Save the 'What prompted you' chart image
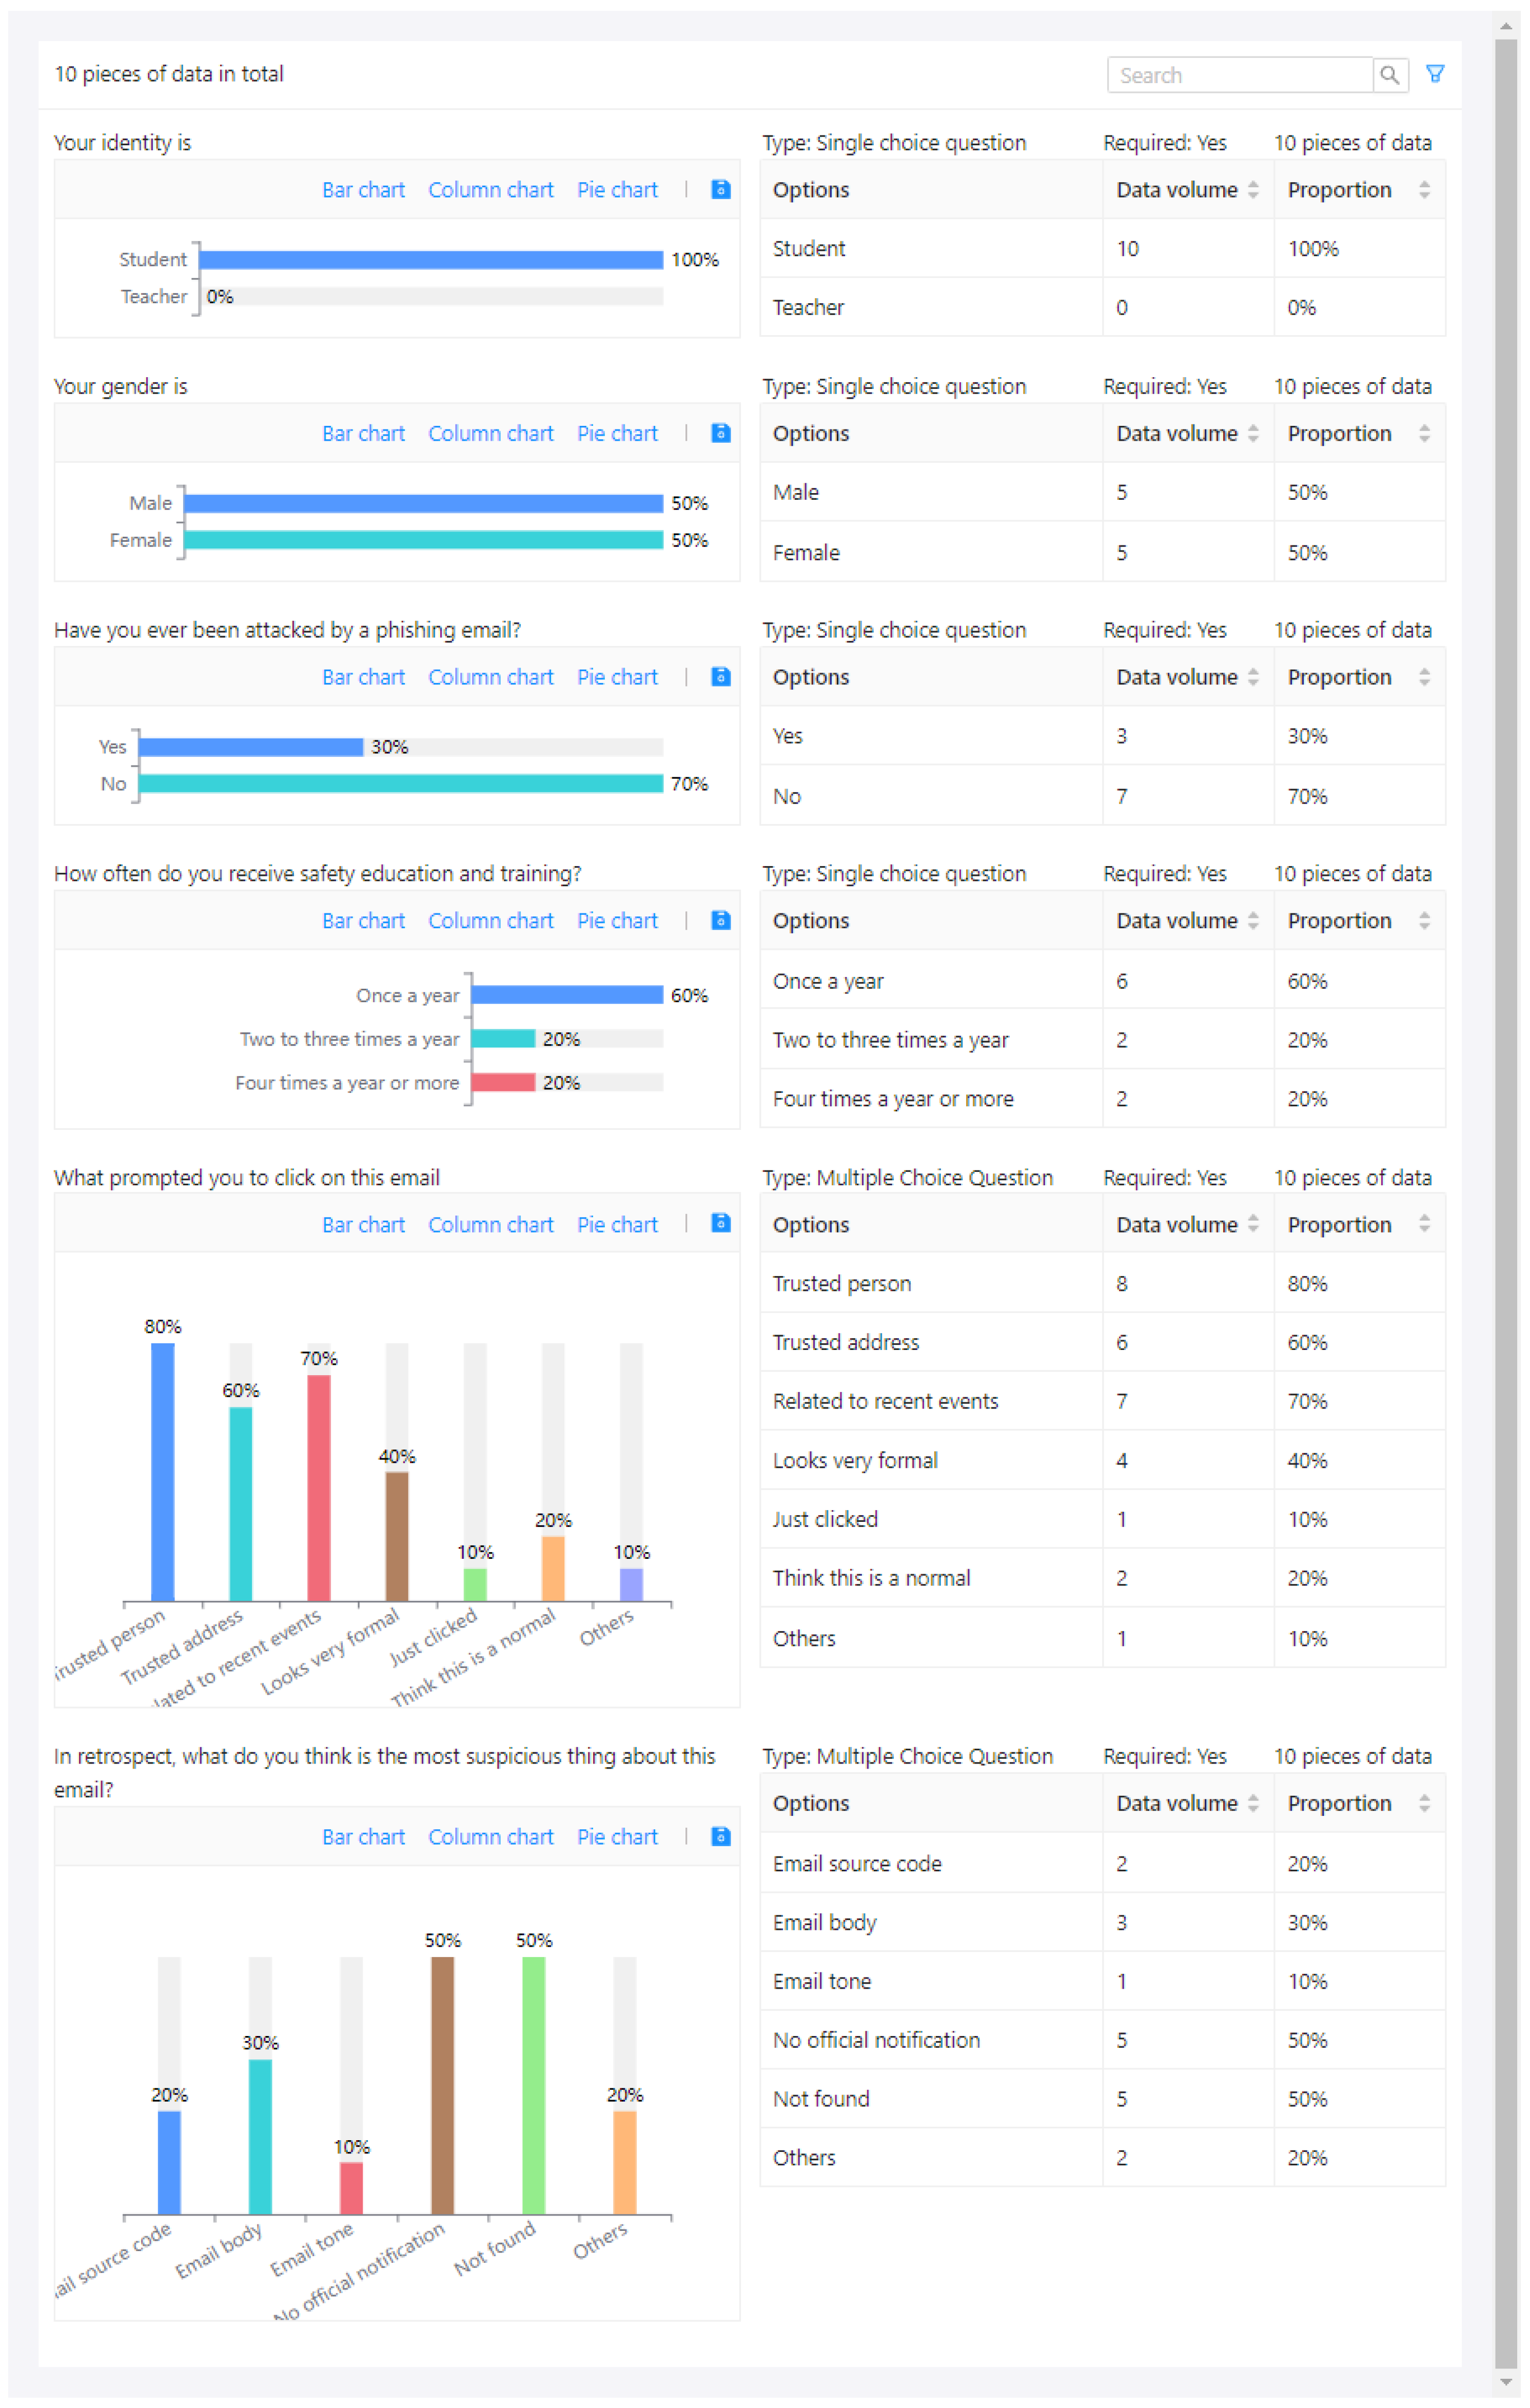 (720, 1223)
